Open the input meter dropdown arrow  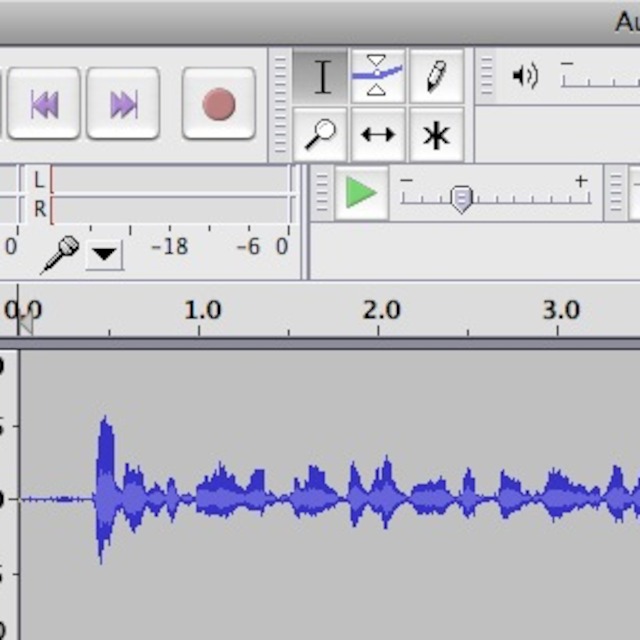[104, 255]
